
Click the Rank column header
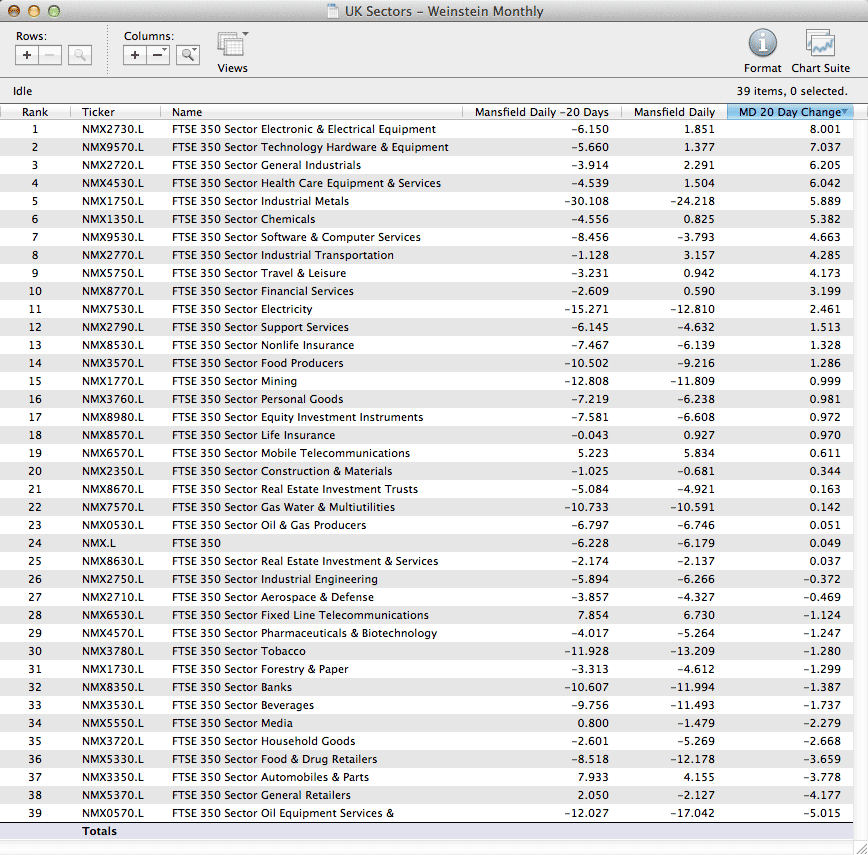point(35,112)
